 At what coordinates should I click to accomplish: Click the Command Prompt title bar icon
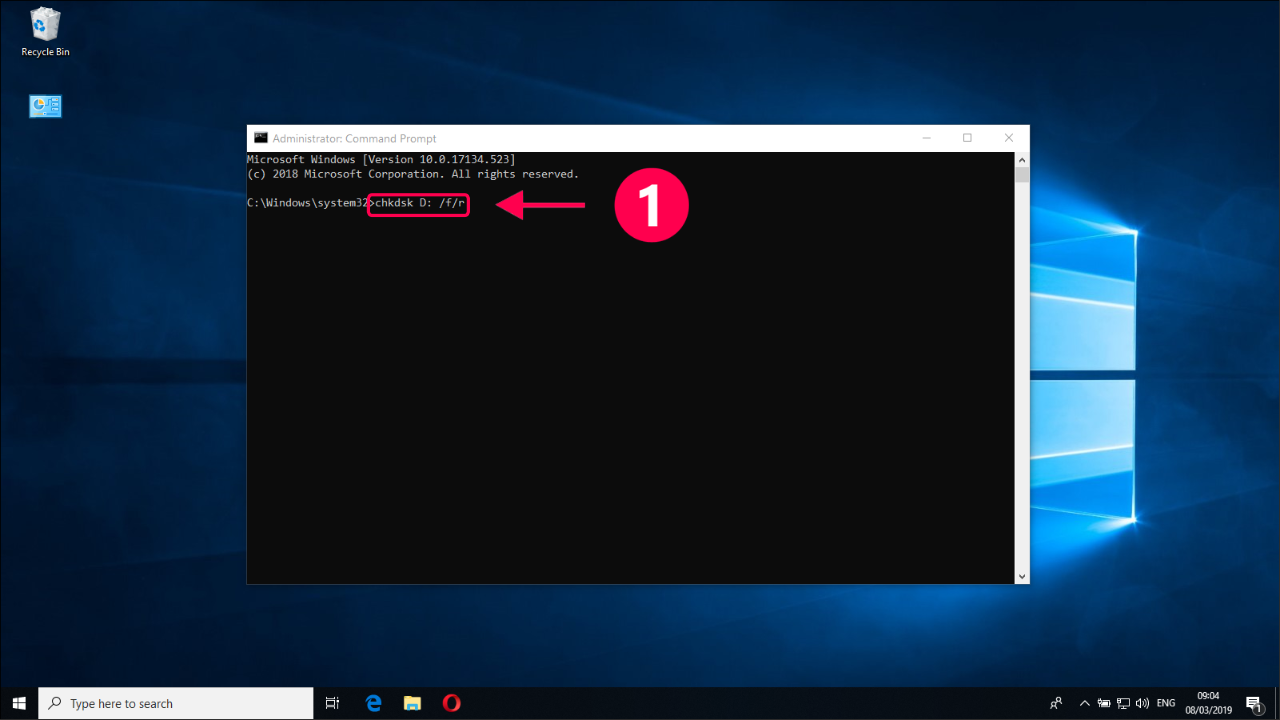tap(260, 138)
